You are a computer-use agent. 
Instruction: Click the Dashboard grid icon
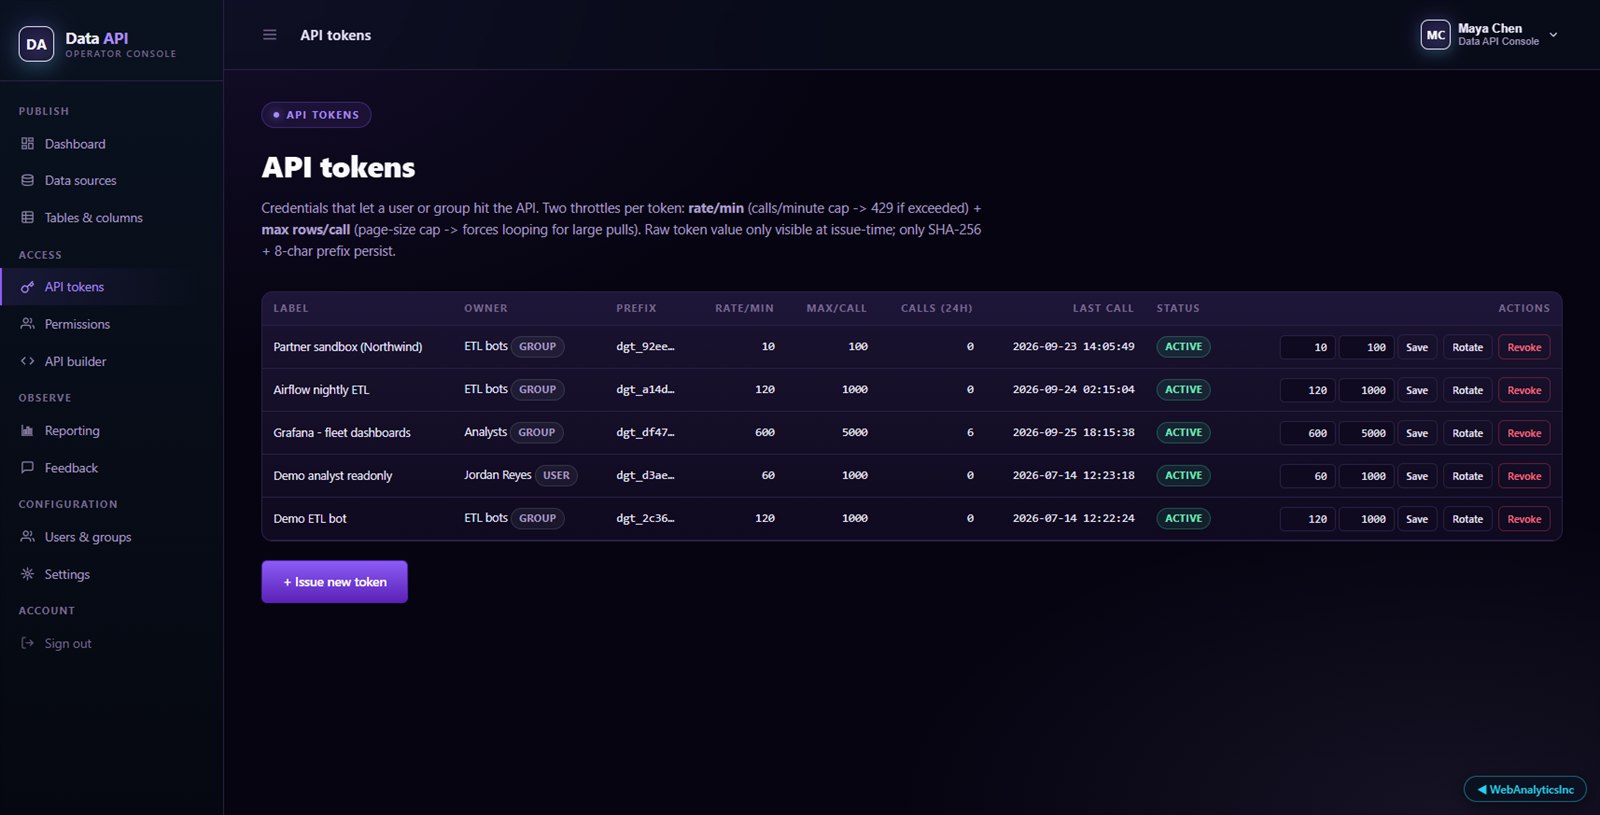(27, 144)
